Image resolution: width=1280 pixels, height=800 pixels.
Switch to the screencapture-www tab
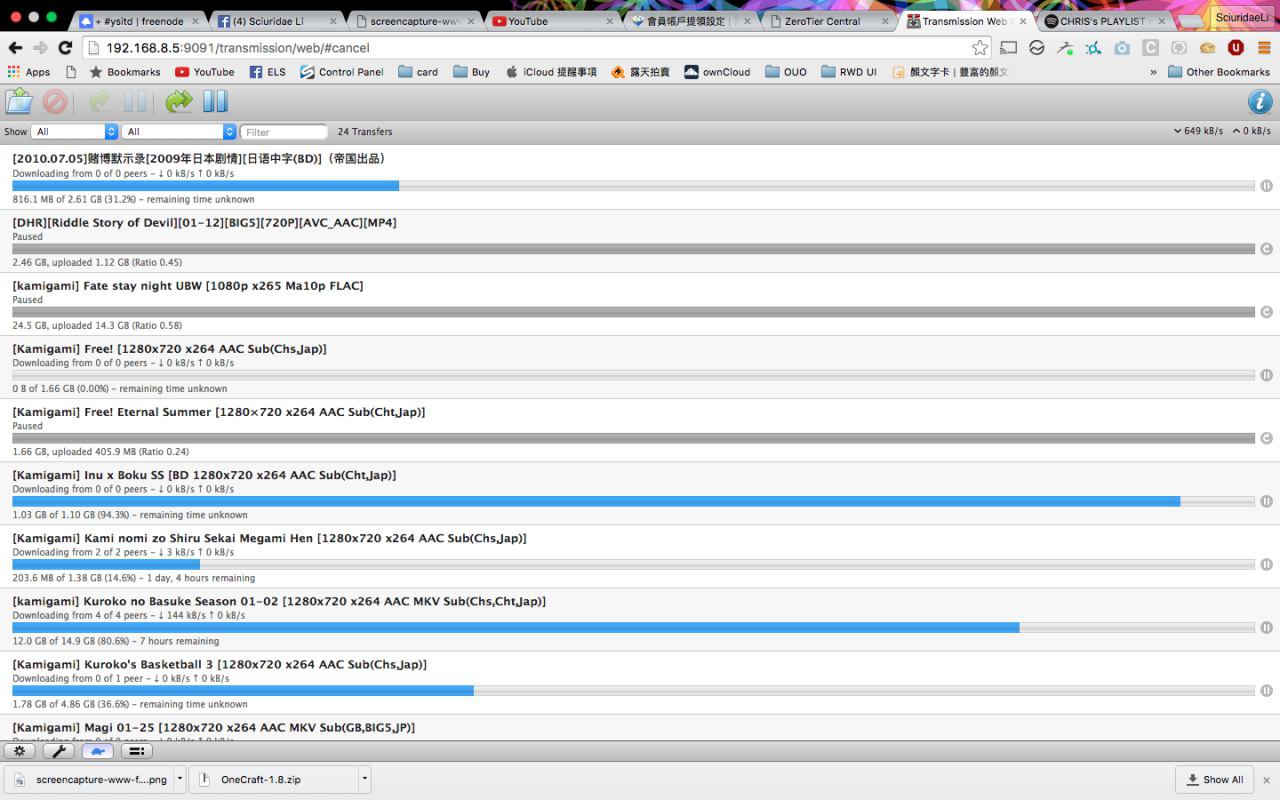click(413, 21)
